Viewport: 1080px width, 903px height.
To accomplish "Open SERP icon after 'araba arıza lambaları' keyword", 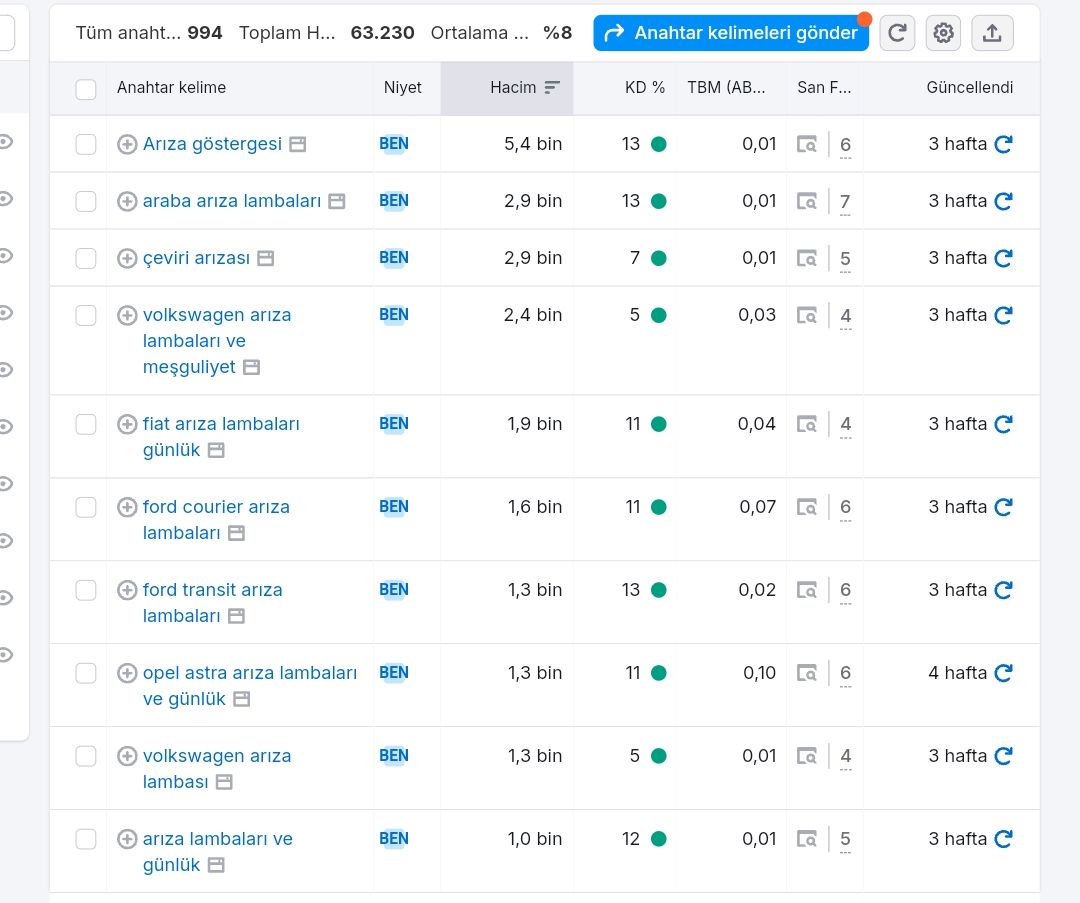I will click(x=337, y=202).
